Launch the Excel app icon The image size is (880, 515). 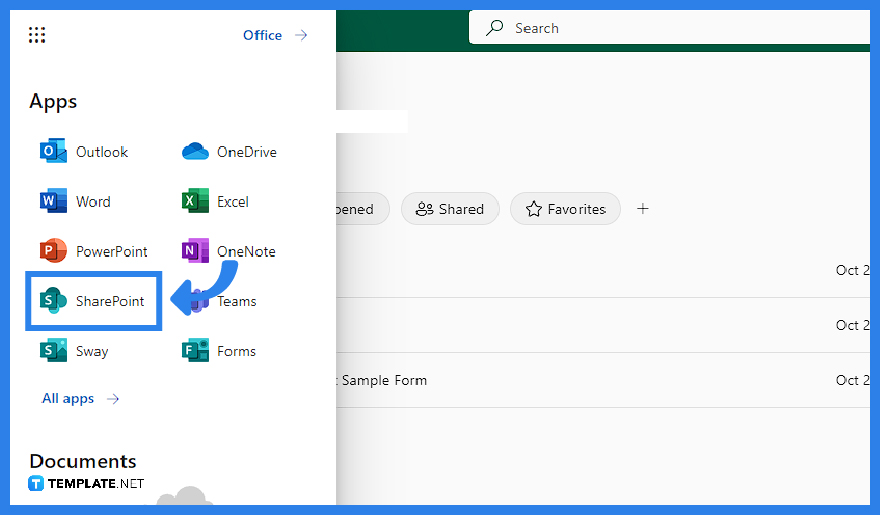[195, 201]
